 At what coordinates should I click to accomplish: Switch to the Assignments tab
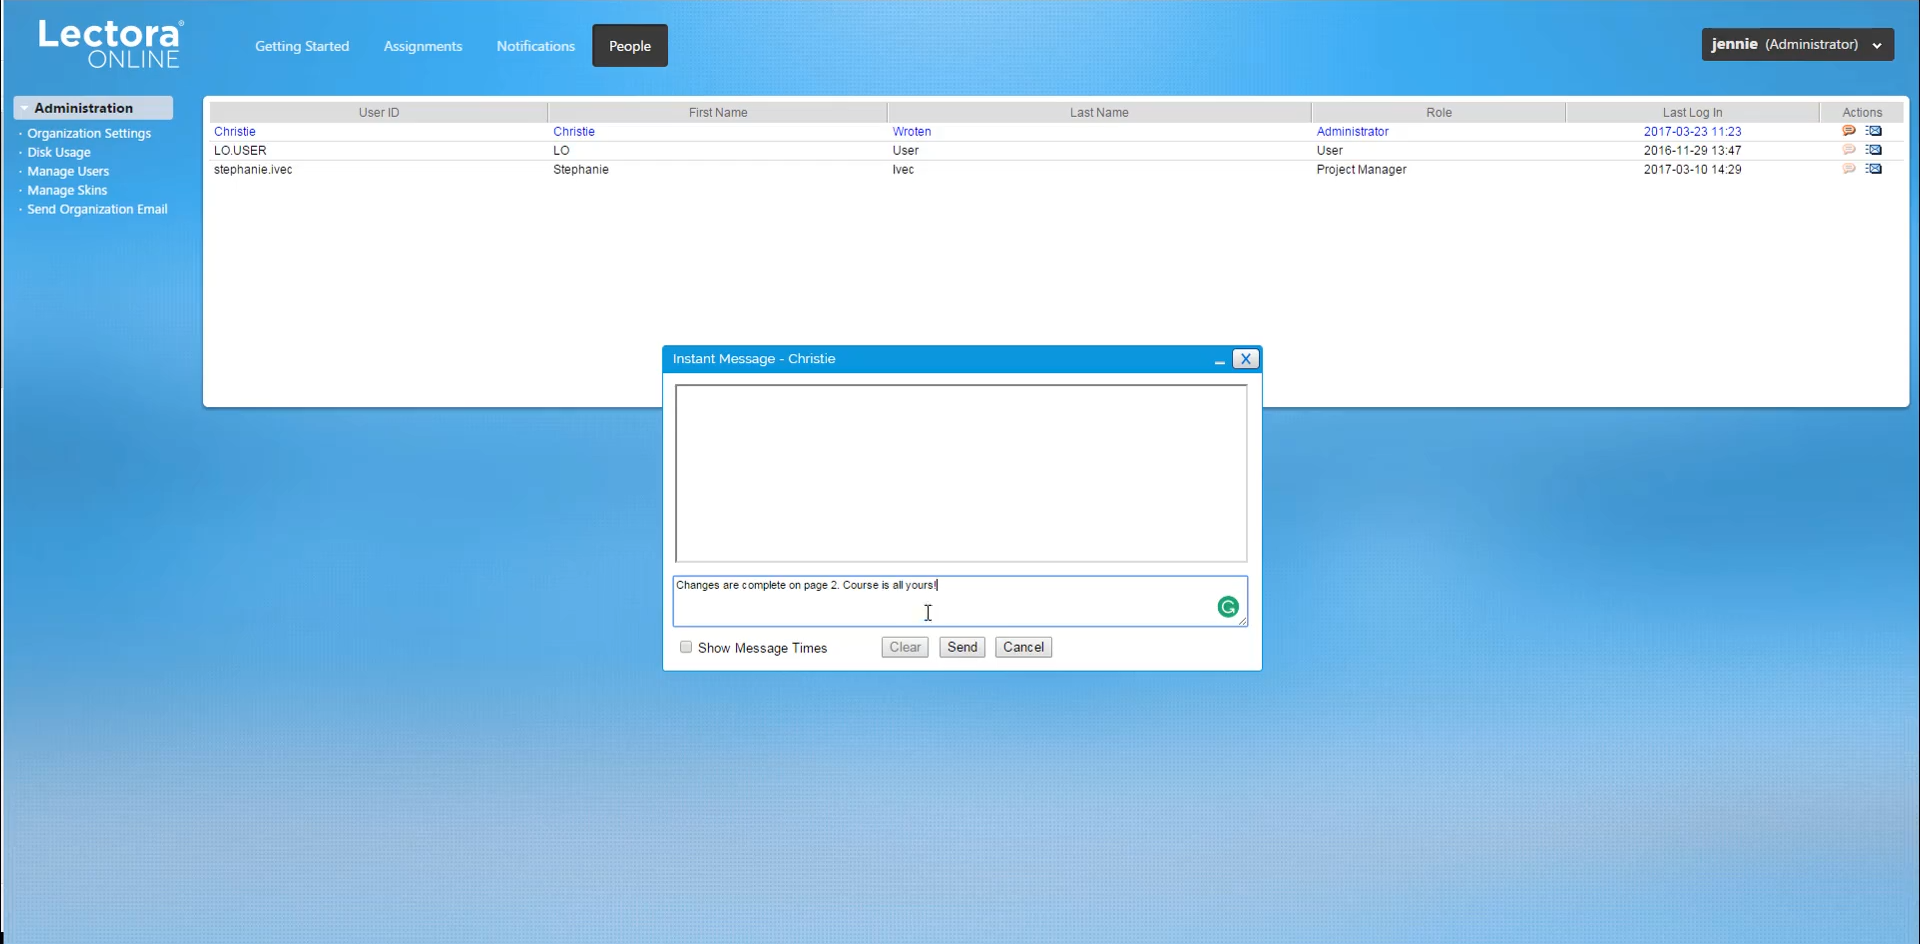coord(423,46)
